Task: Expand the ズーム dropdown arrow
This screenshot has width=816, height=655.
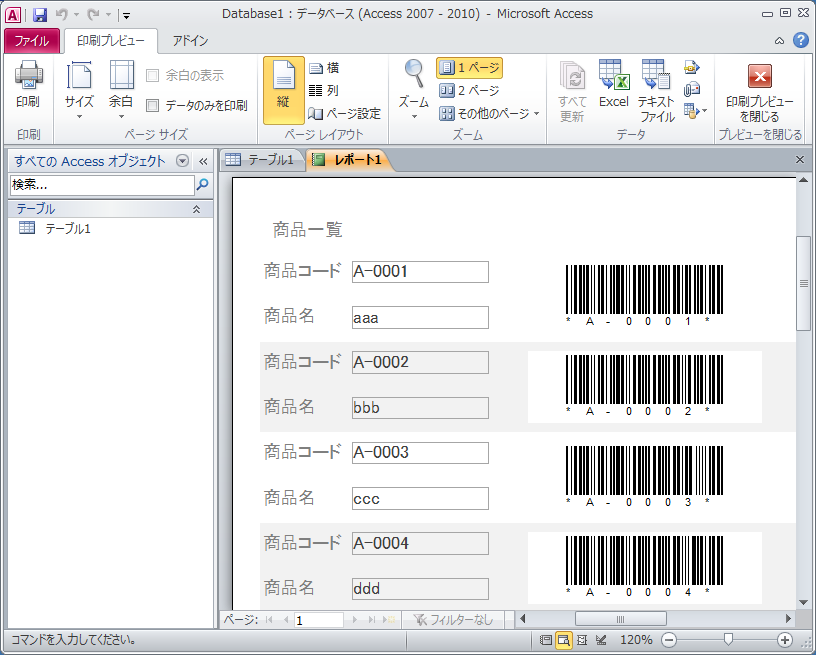Action: [414, 117]
